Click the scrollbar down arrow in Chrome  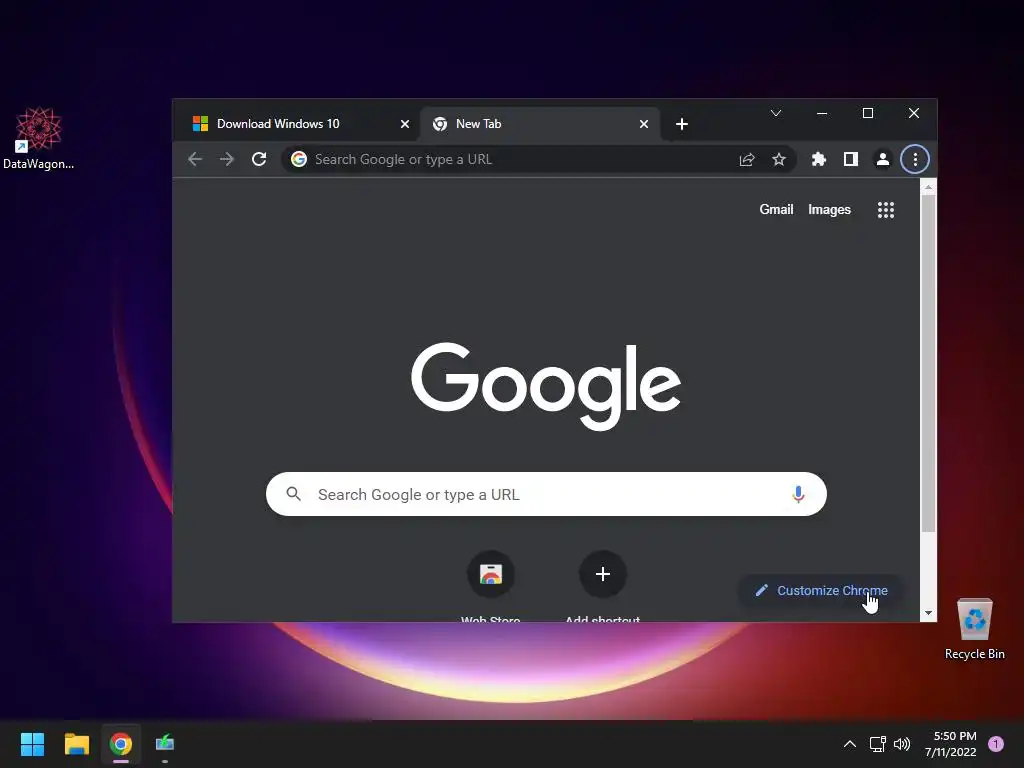[928, 613]
